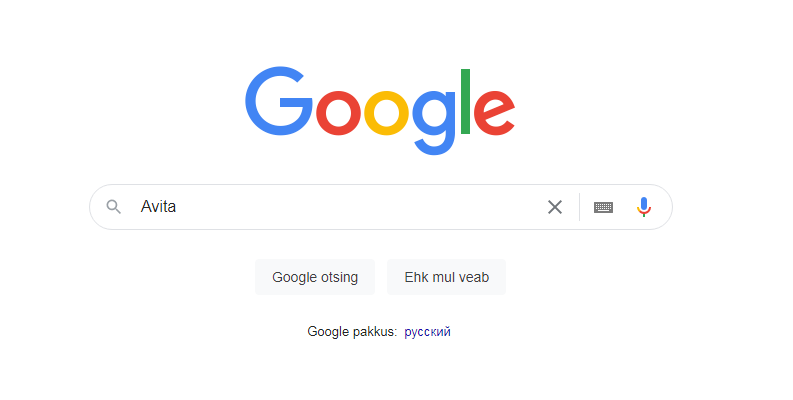Screen dimensions: 793x400
Task: Click the yellow o in Google logo
Action: point(387,113)
